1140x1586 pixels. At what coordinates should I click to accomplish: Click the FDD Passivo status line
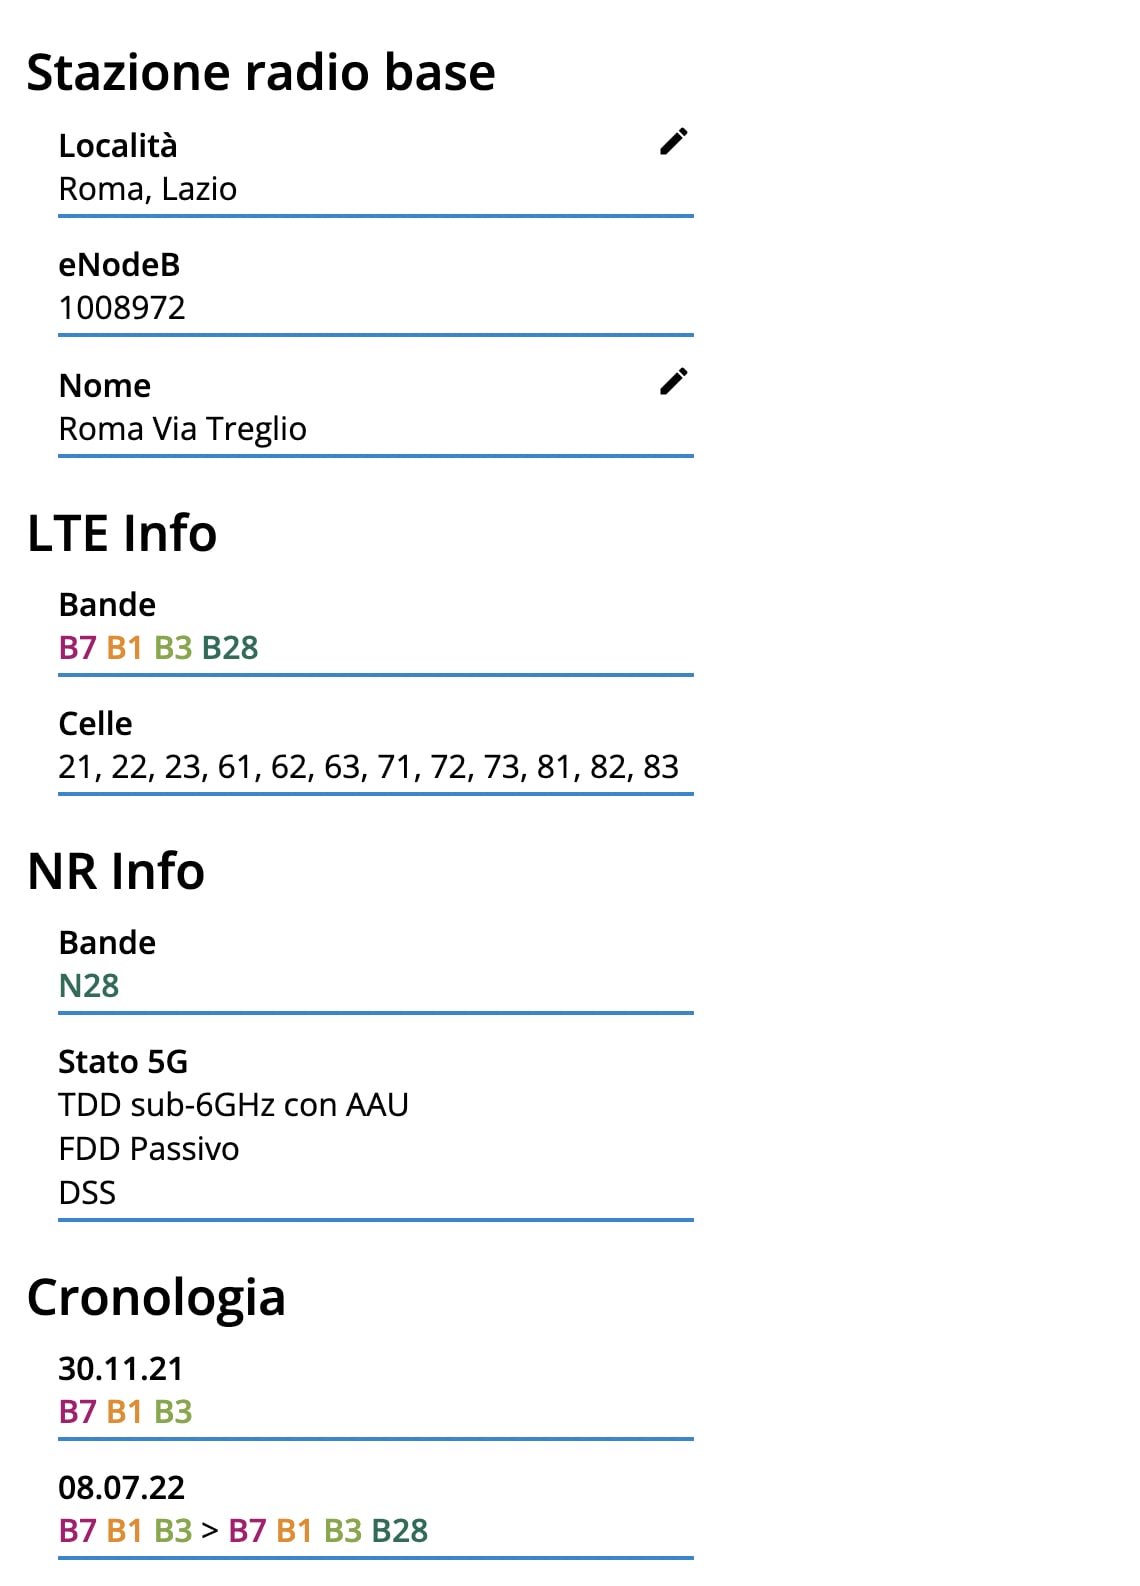(x=149, y=1149)
